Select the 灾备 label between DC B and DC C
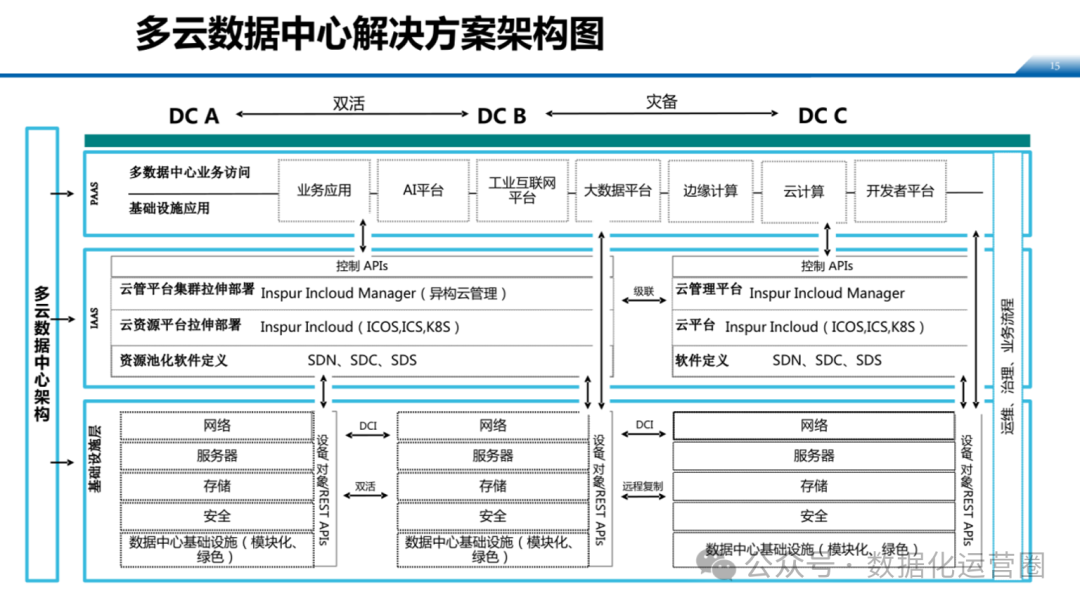 click(661, 102)
